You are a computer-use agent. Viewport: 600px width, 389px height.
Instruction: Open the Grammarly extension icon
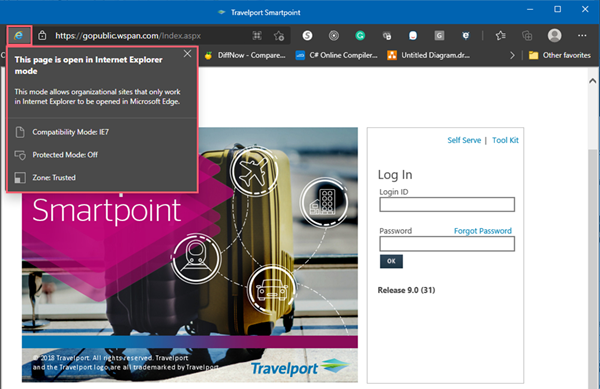tap(360, 36)
